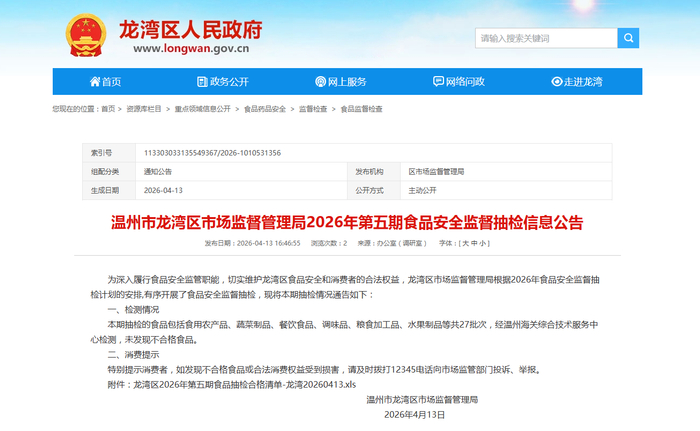Image resolution: width=700 pixels, height=431 pixels.
Task: Click 首页 in the breadcrumb path
Action: click(108, 109)
